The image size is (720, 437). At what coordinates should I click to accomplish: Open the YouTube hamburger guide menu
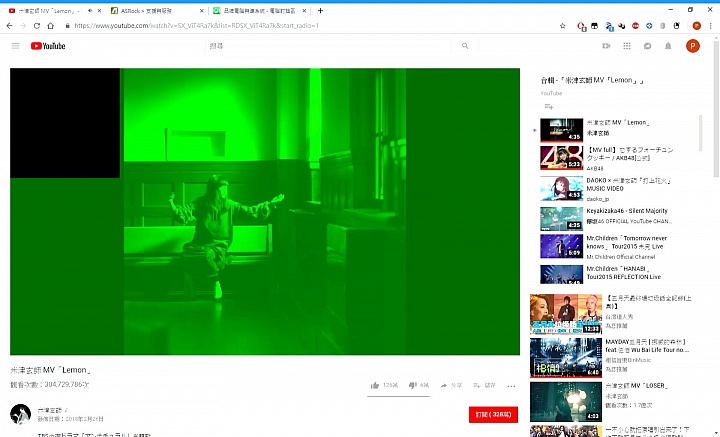point(15,46)
